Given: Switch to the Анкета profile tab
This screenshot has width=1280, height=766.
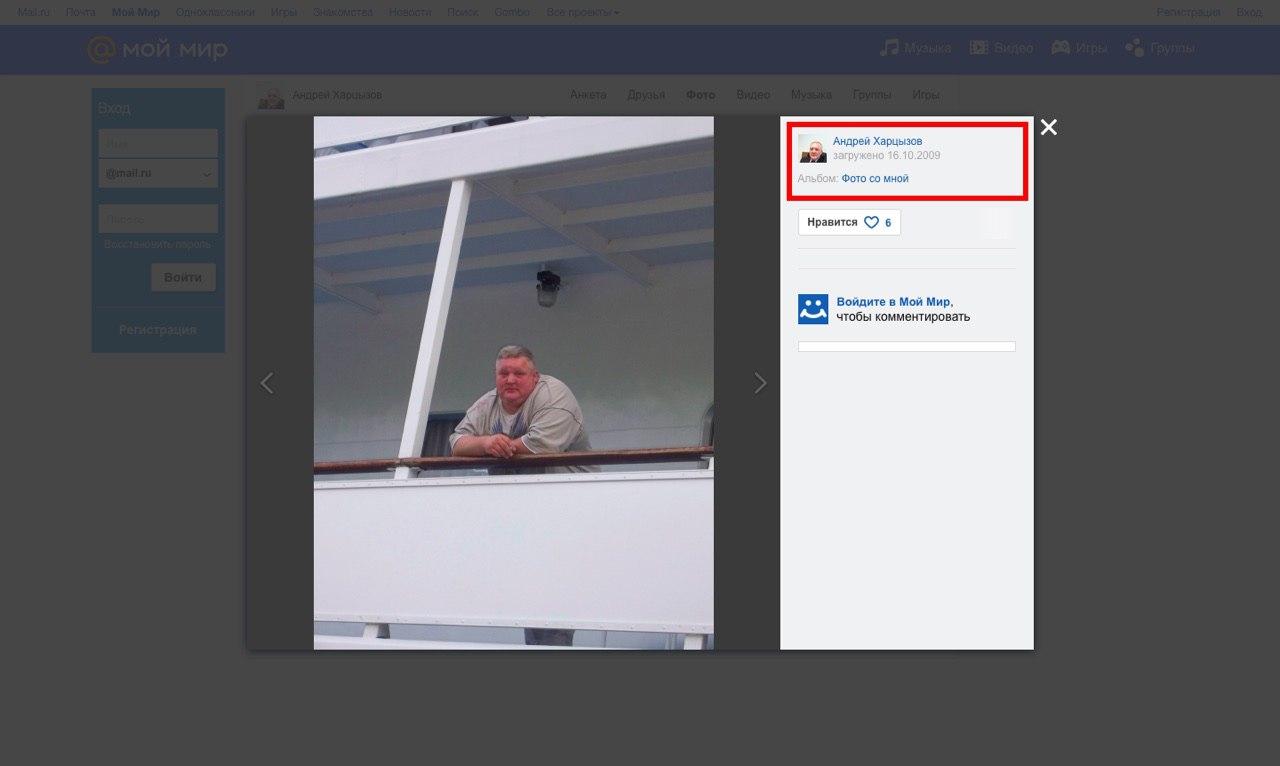Looking at the screenshot, I should point(588,95).
